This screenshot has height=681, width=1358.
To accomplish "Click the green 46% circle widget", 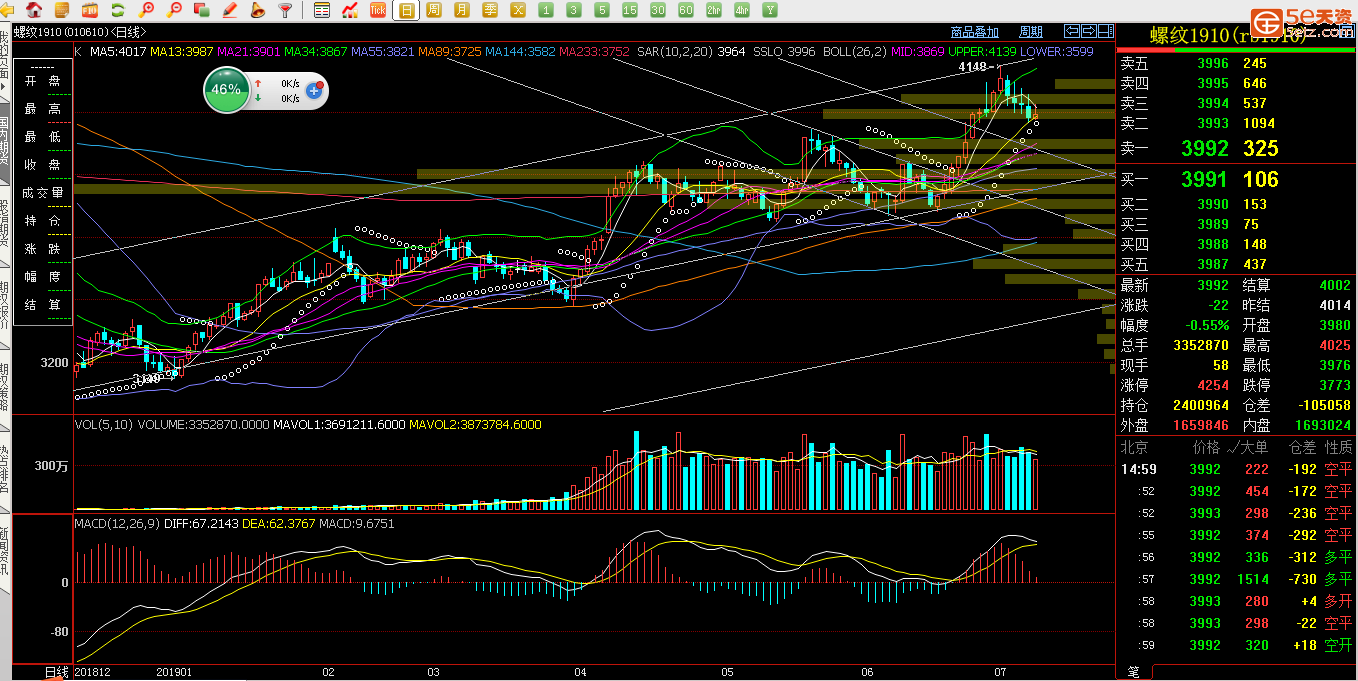I will tap(226, 89).
